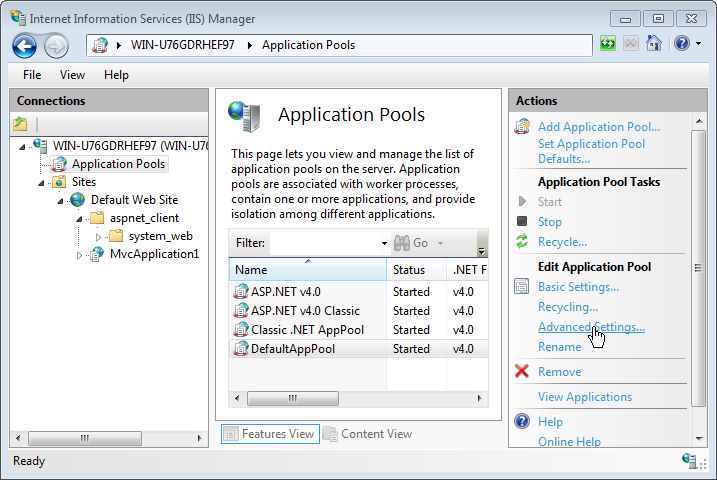Image resolution: width=717 pixels, height=480 pixels.
Task: Expand the MvcApplication1 tree node
Action: [79, 255]
